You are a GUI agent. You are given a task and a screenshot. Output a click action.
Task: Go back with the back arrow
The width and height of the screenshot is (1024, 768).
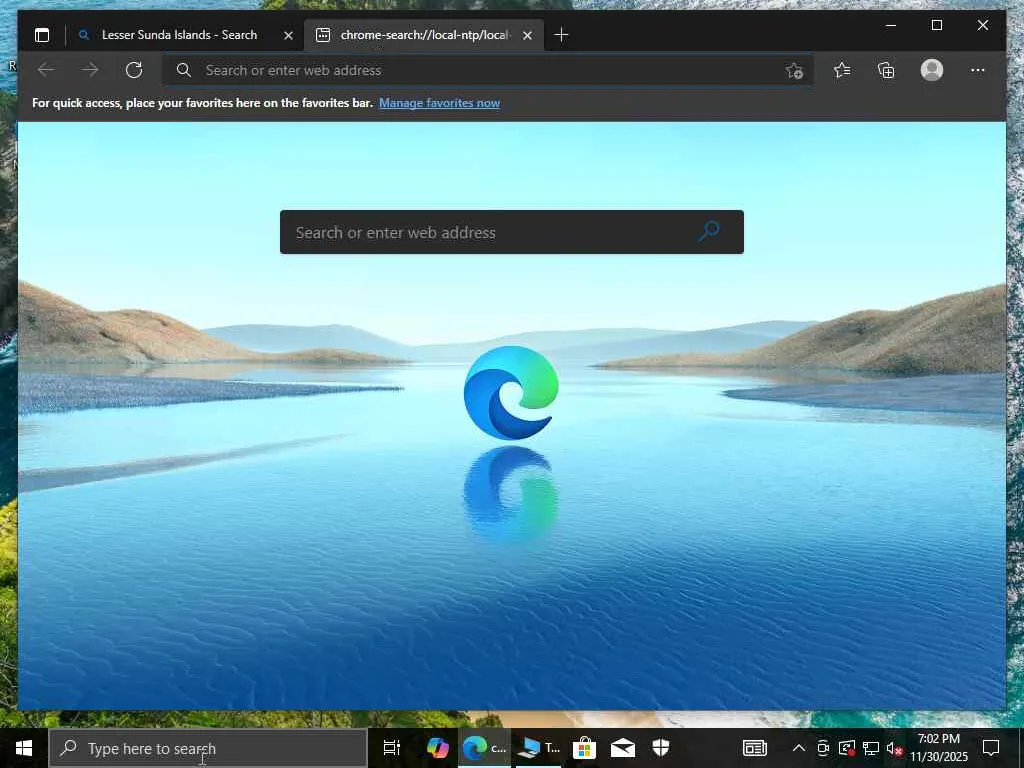(46, 70)
